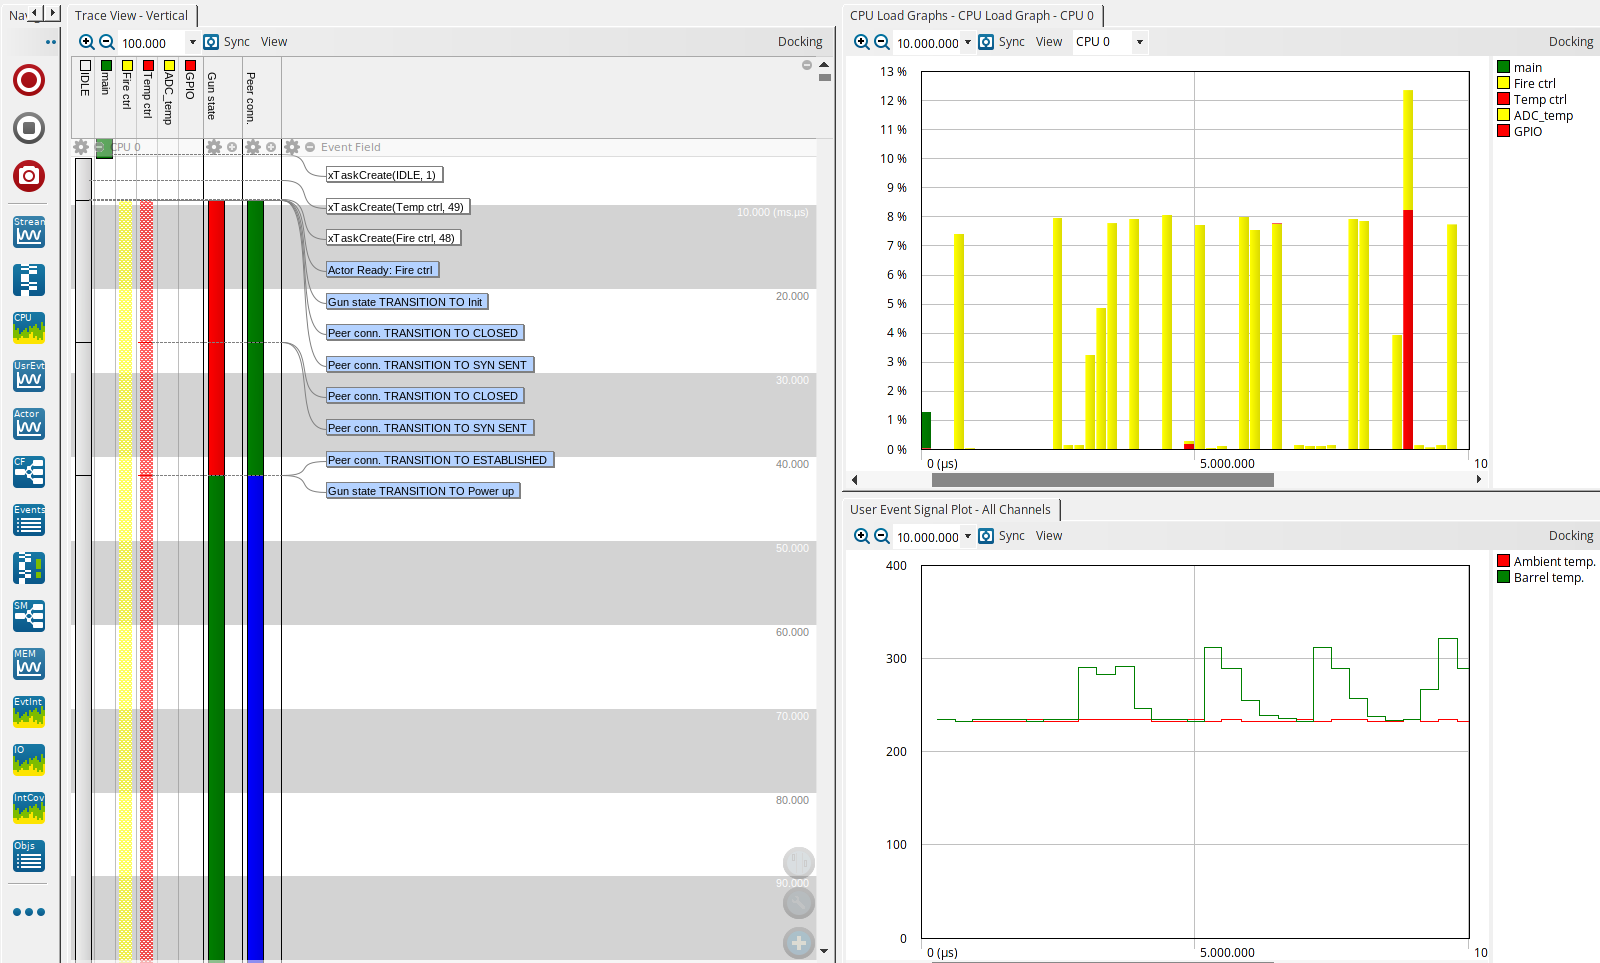Open the CPU Load graph view
This screenshot has height=963, width=1600.
point(28,328)
